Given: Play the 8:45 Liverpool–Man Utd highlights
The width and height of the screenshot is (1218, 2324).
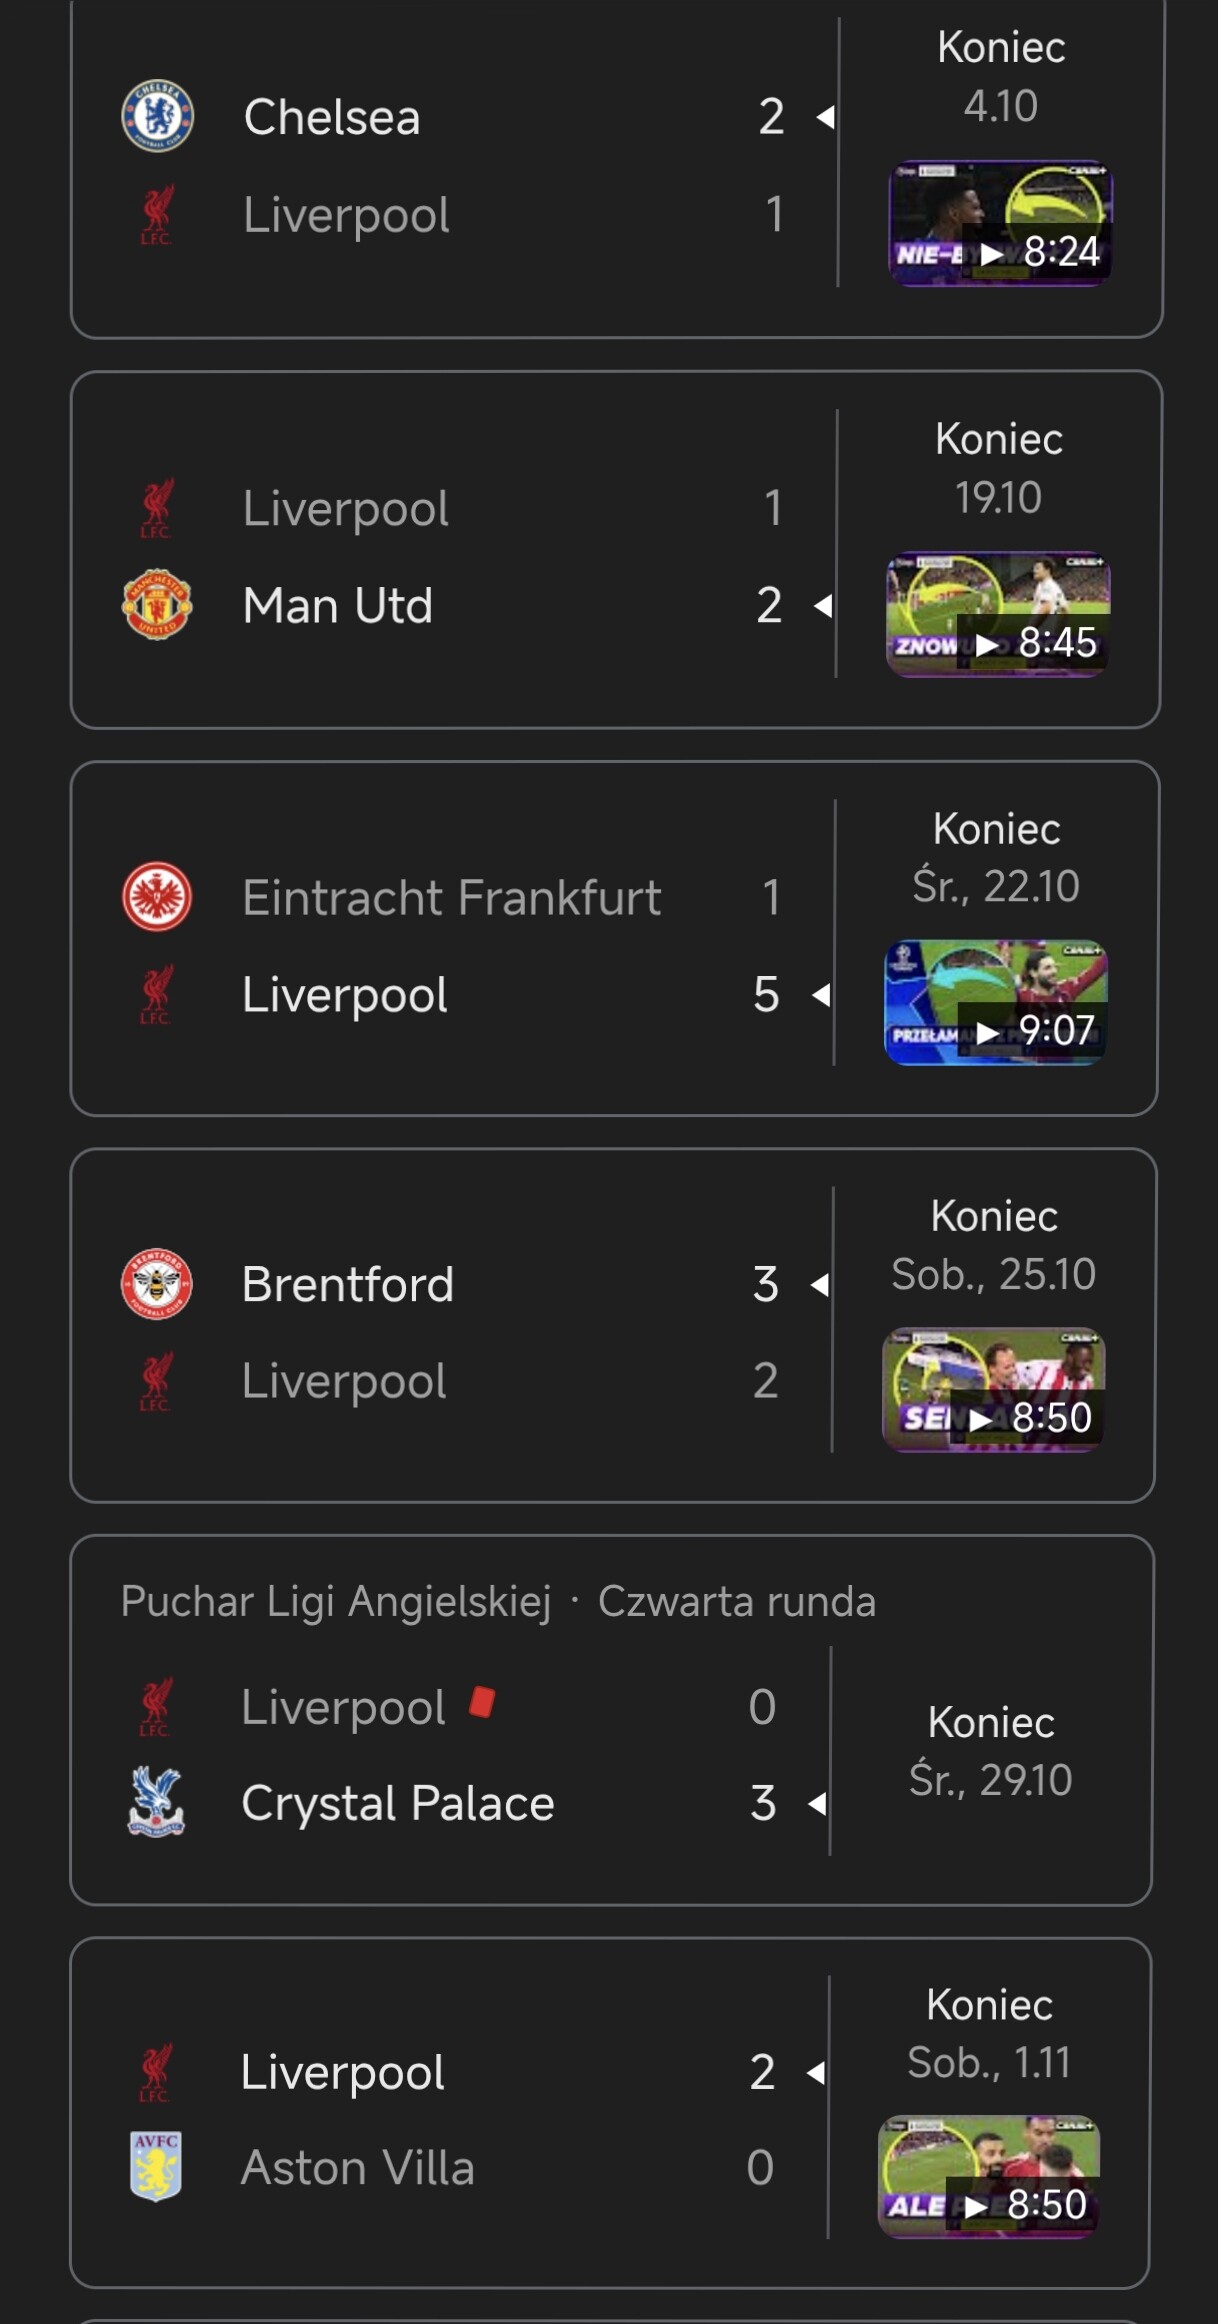Looking at the screenshot, I should [x=998, y=614].
